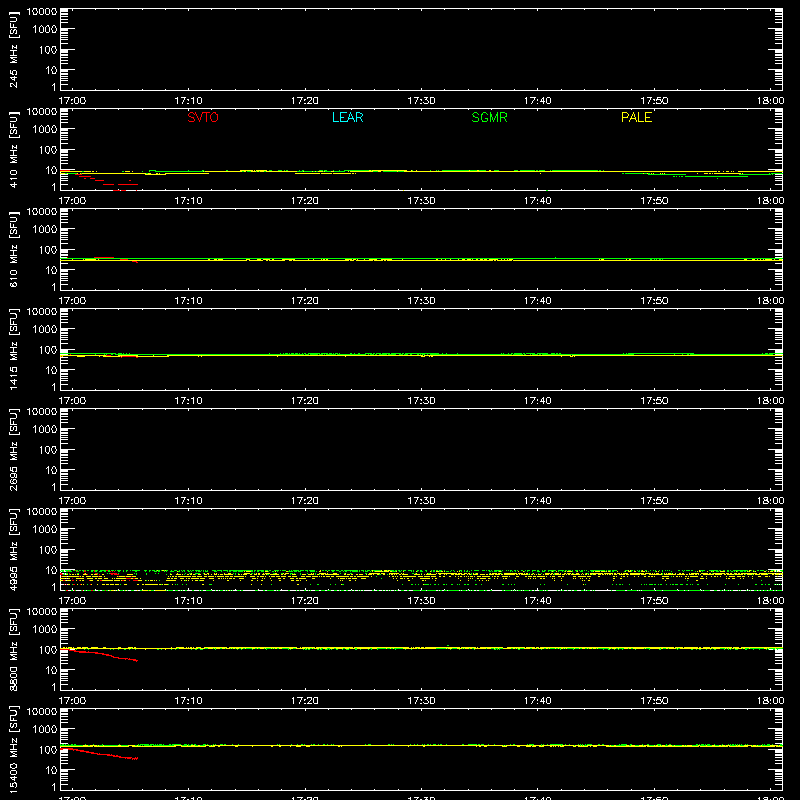
Task: Click the 18:00 tick under the 245 MHz panel
Action: 770,101
